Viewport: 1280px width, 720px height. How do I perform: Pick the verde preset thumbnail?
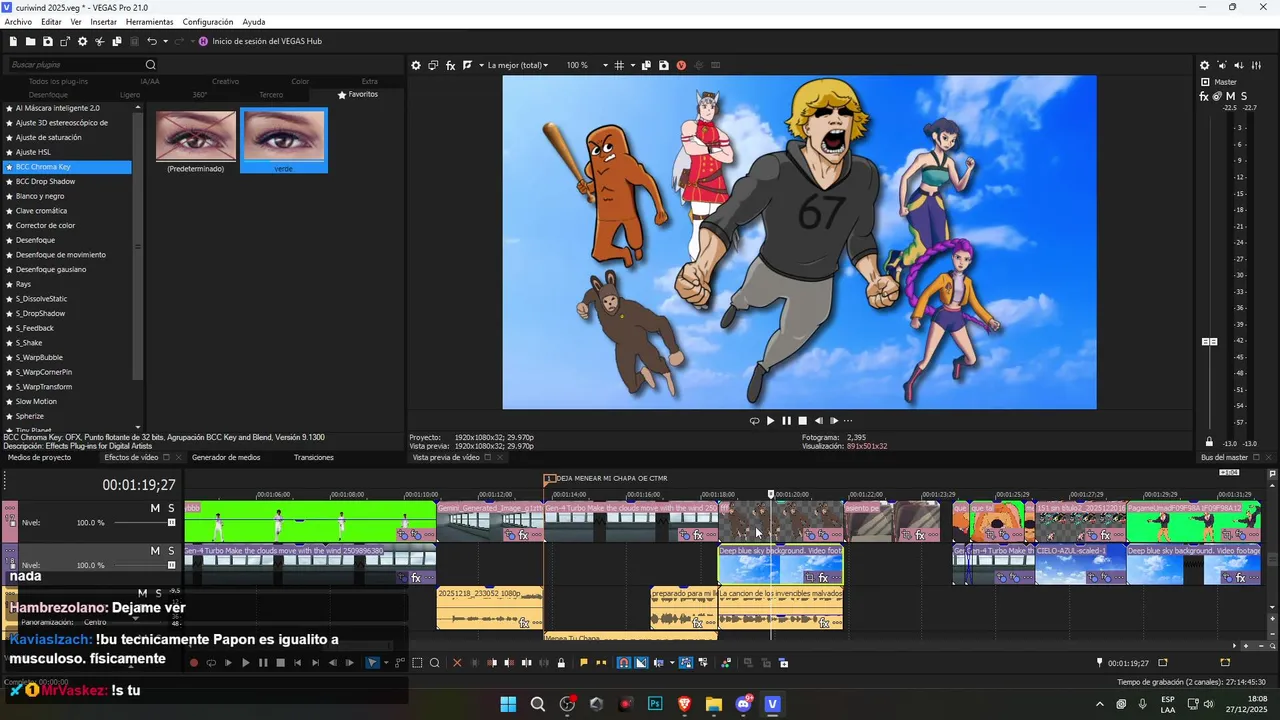click(284, 141)
